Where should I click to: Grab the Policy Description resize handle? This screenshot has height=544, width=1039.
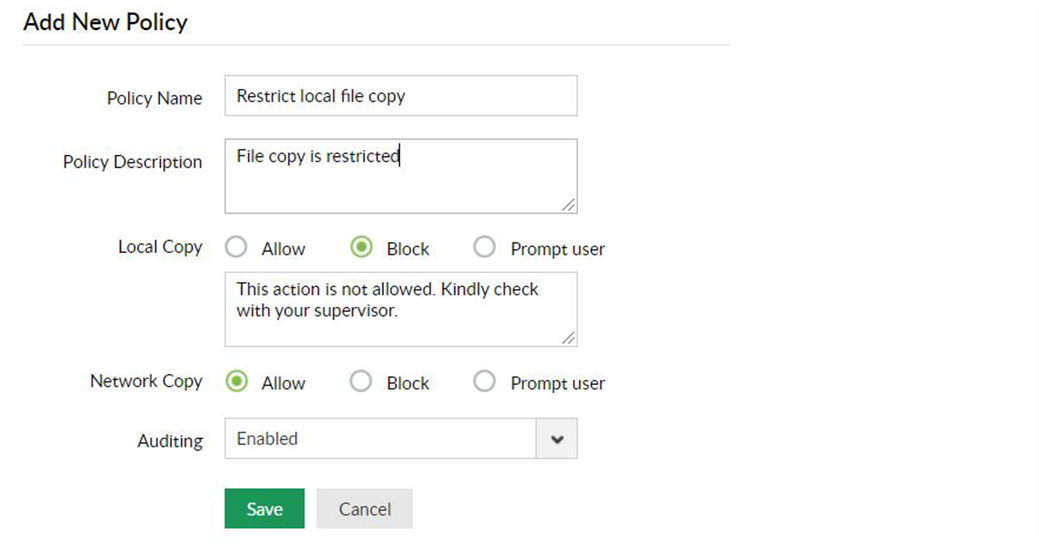coord(569,205)
